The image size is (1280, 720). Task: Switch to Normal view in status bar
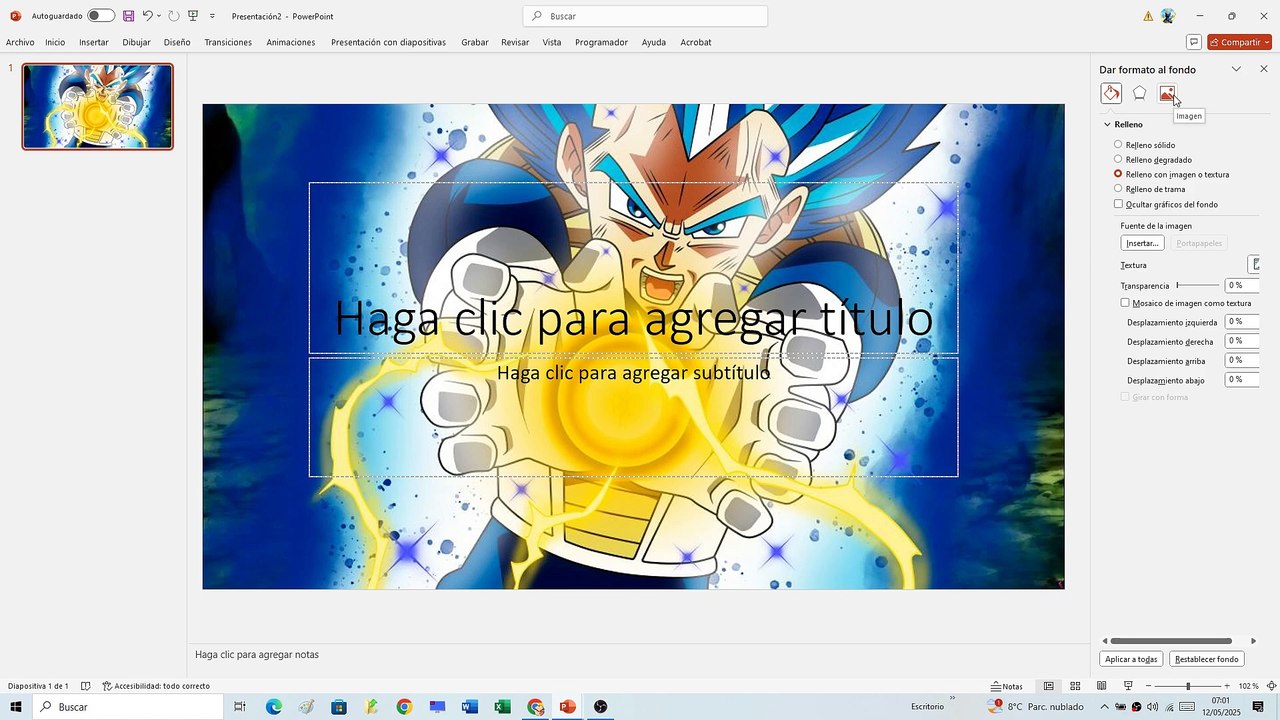tap(1049, 686)
